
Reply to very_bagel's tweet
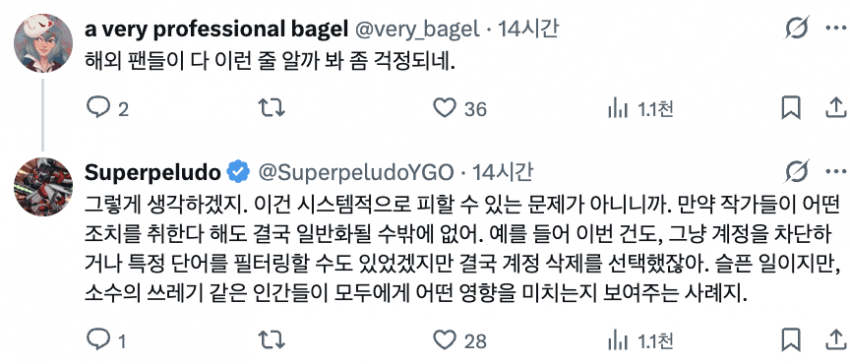[98, 108]
